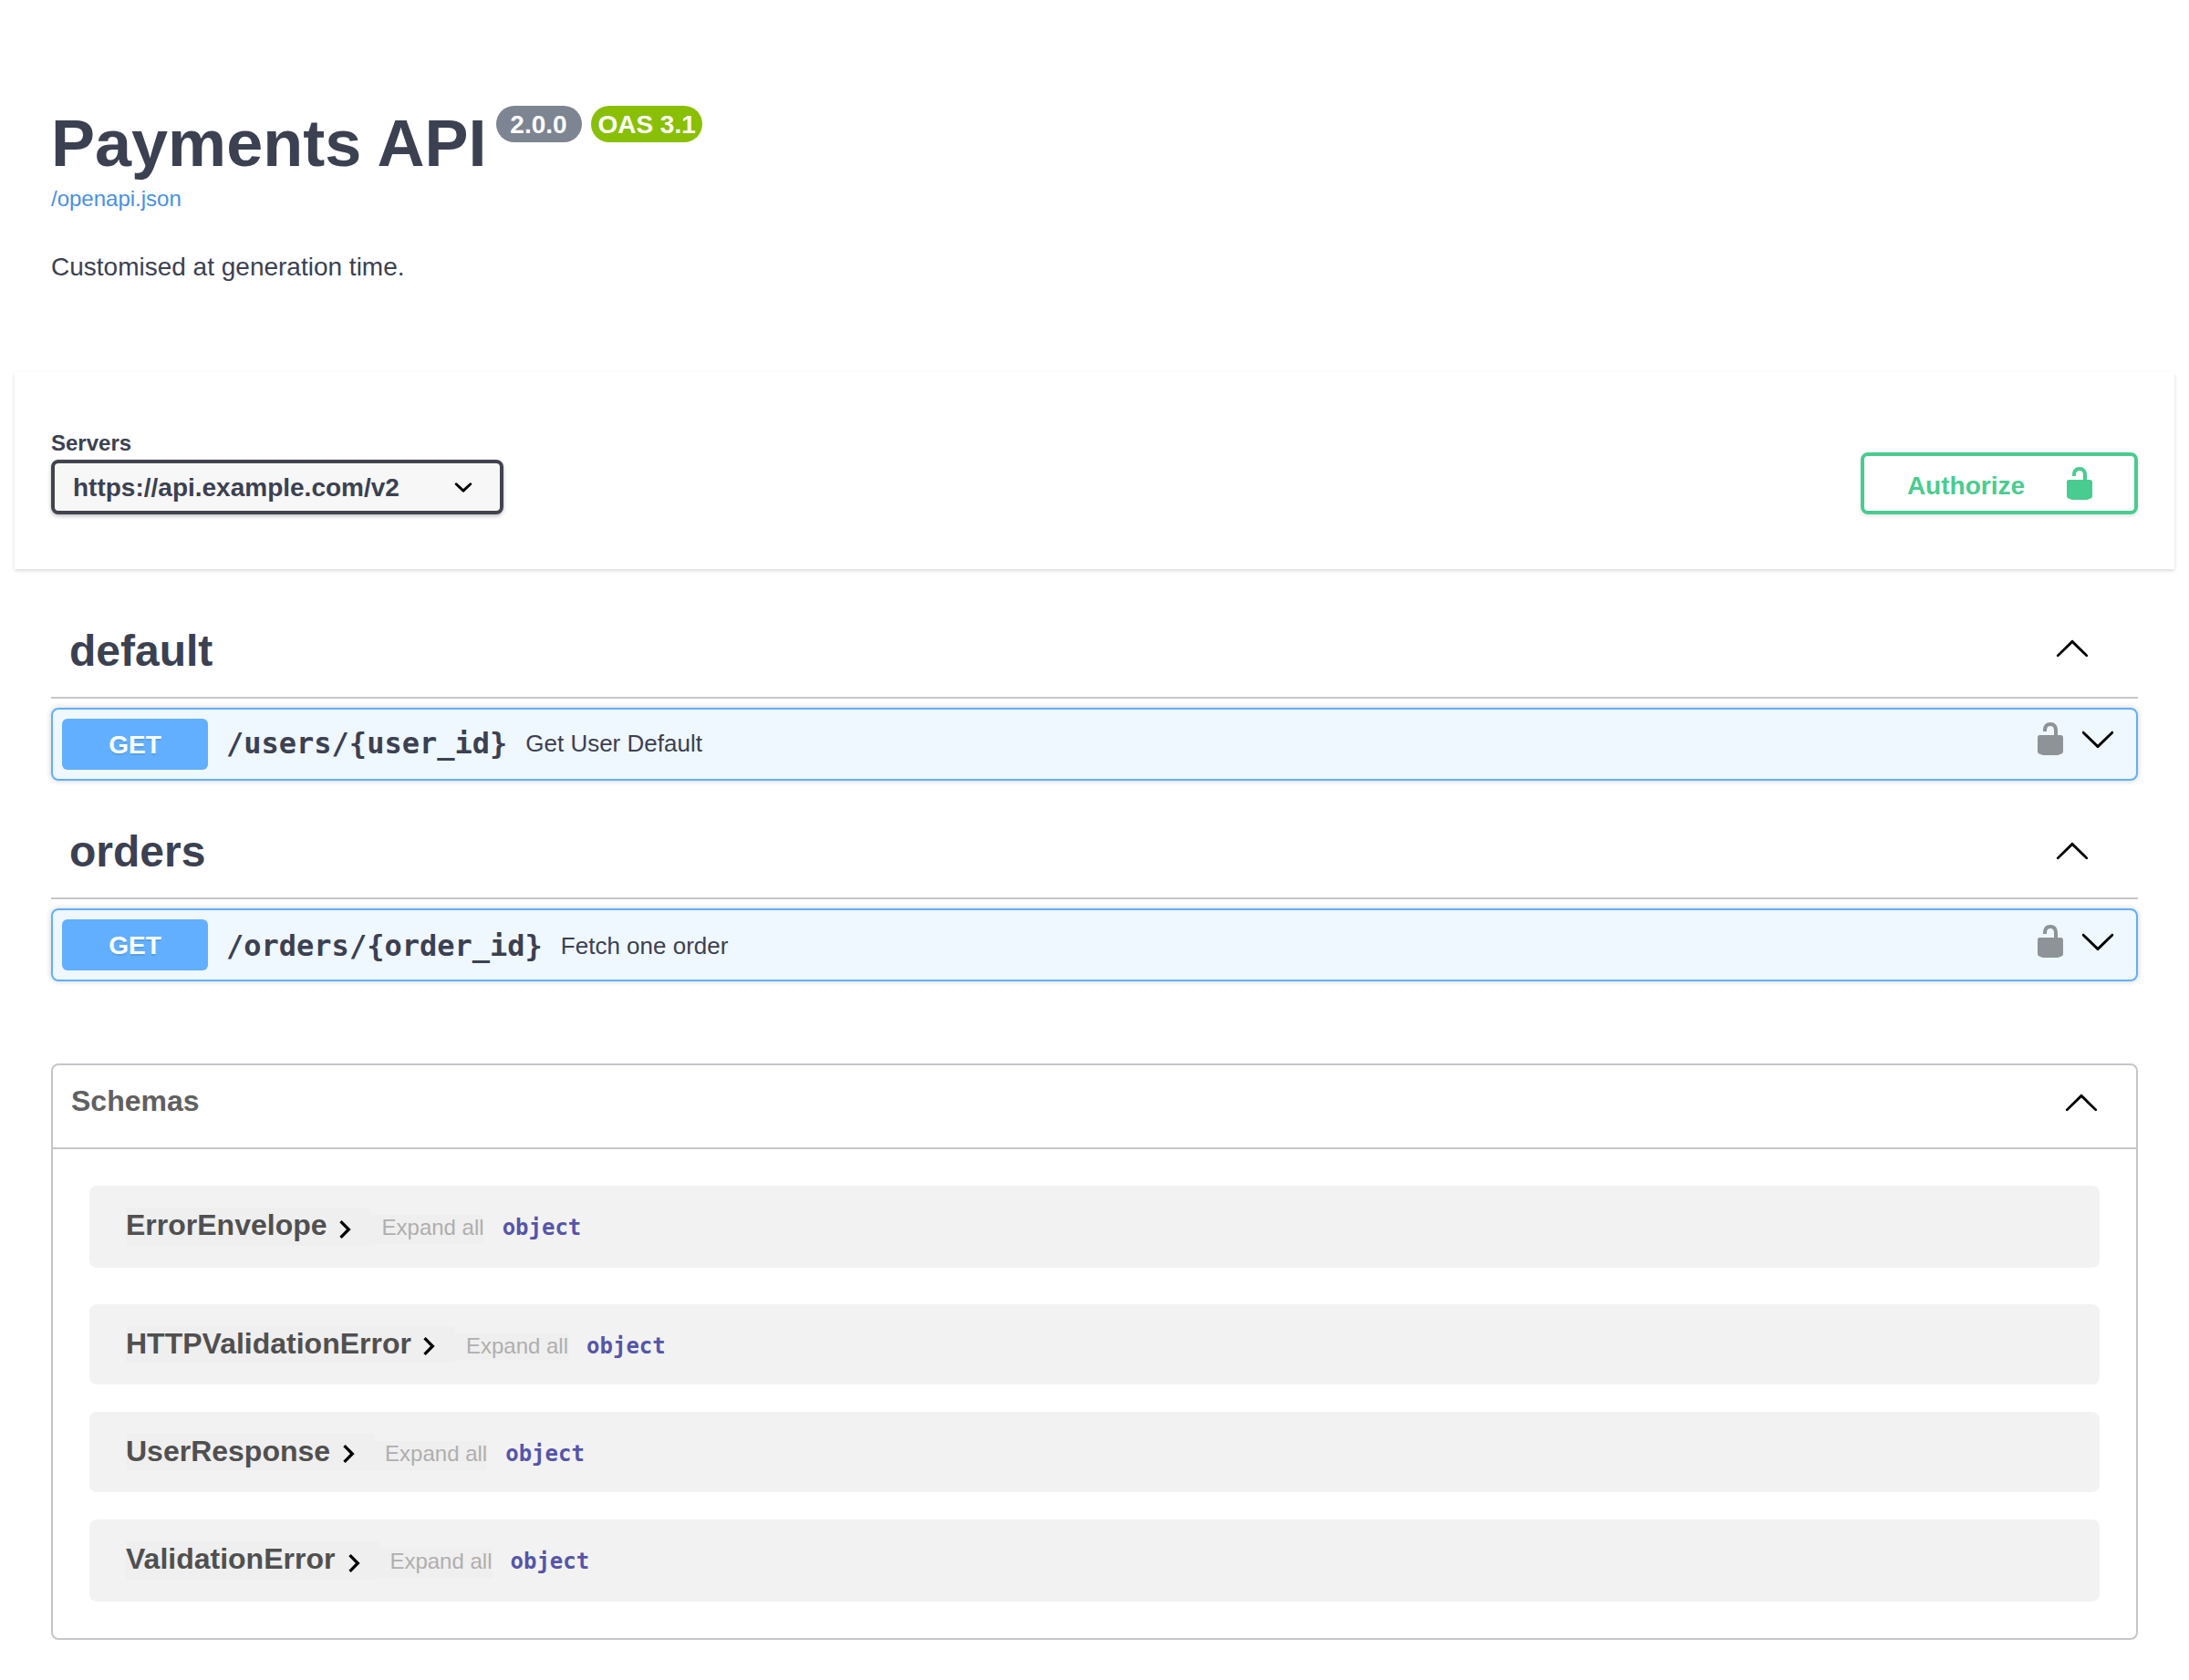Expand the HTTPValidationError schema arrow
Screen dimensions: 2189x1680
click(x=429, y=1347)
